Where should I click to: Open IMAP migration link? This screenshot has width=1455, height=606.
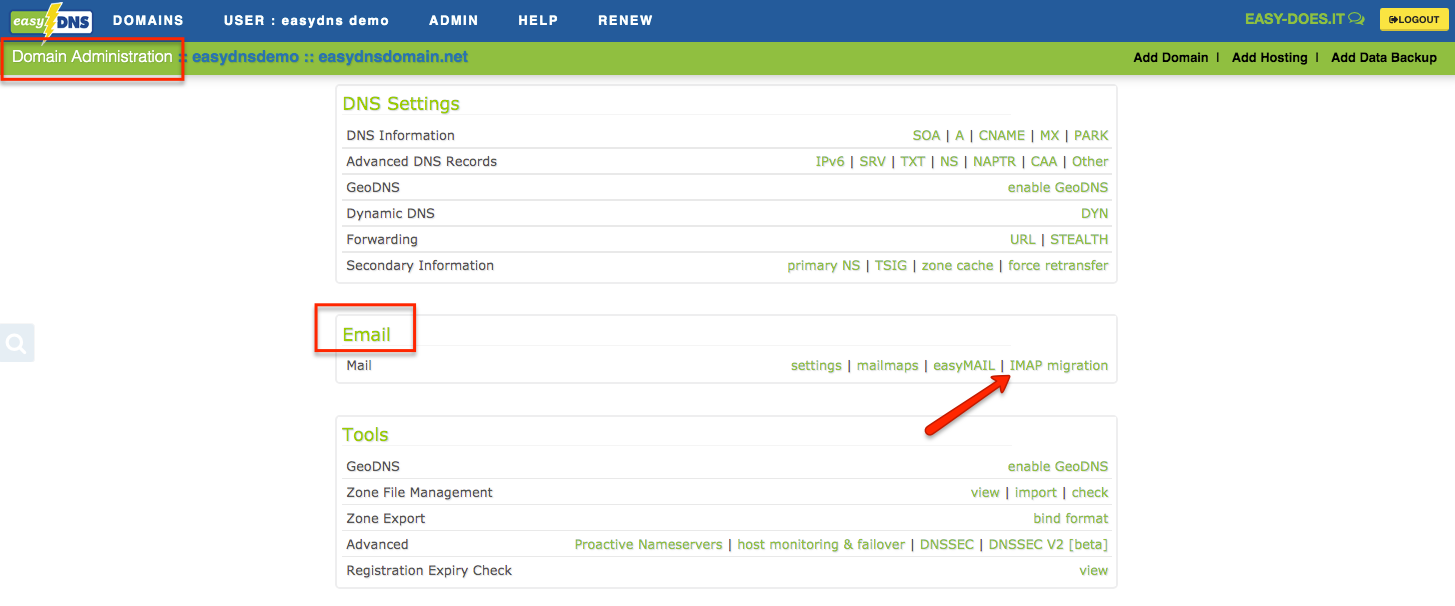click(x=1059, y=366)
